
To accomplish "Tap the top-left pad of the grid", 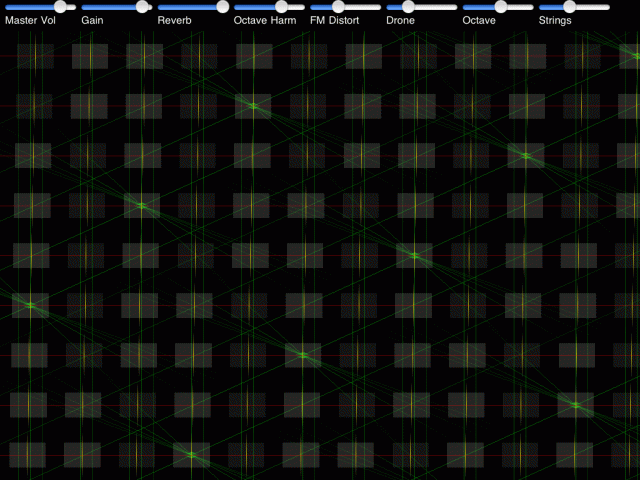I will pyautogui.click(x=33, y=56).
